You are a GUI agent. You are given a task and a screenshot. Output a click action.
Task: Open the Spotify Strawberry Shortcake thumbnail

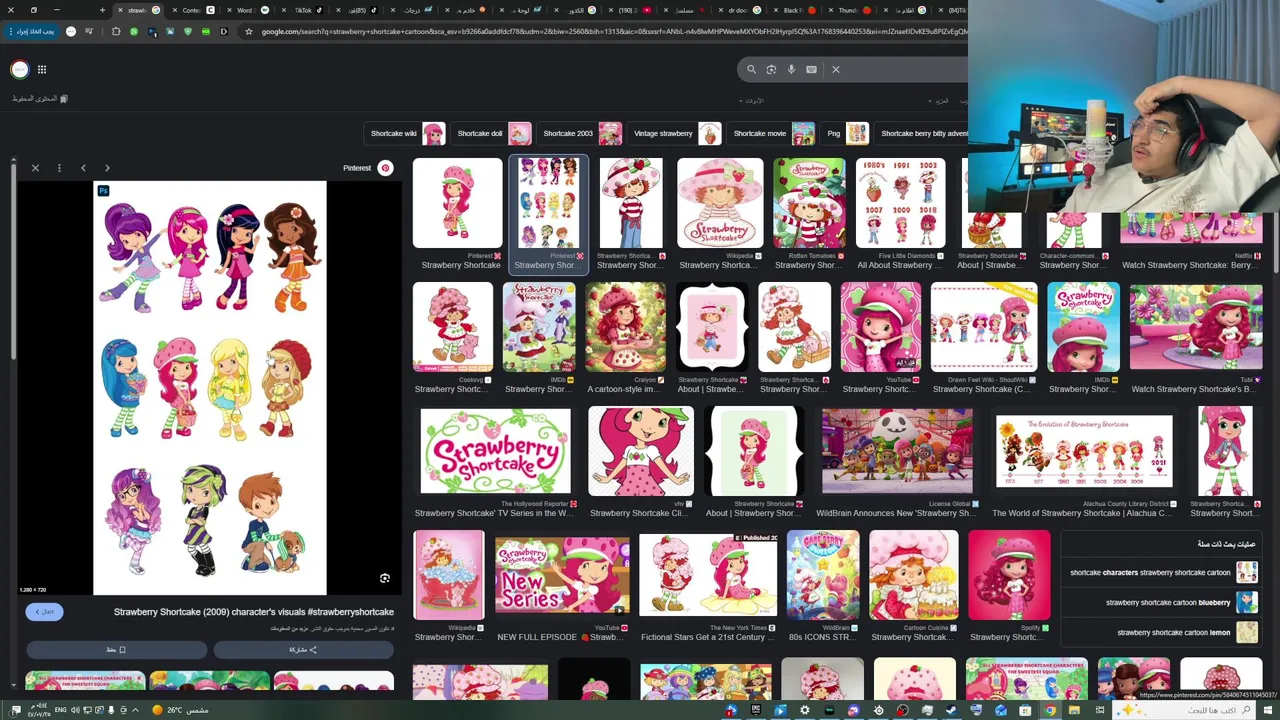(x=1009, y=576)
